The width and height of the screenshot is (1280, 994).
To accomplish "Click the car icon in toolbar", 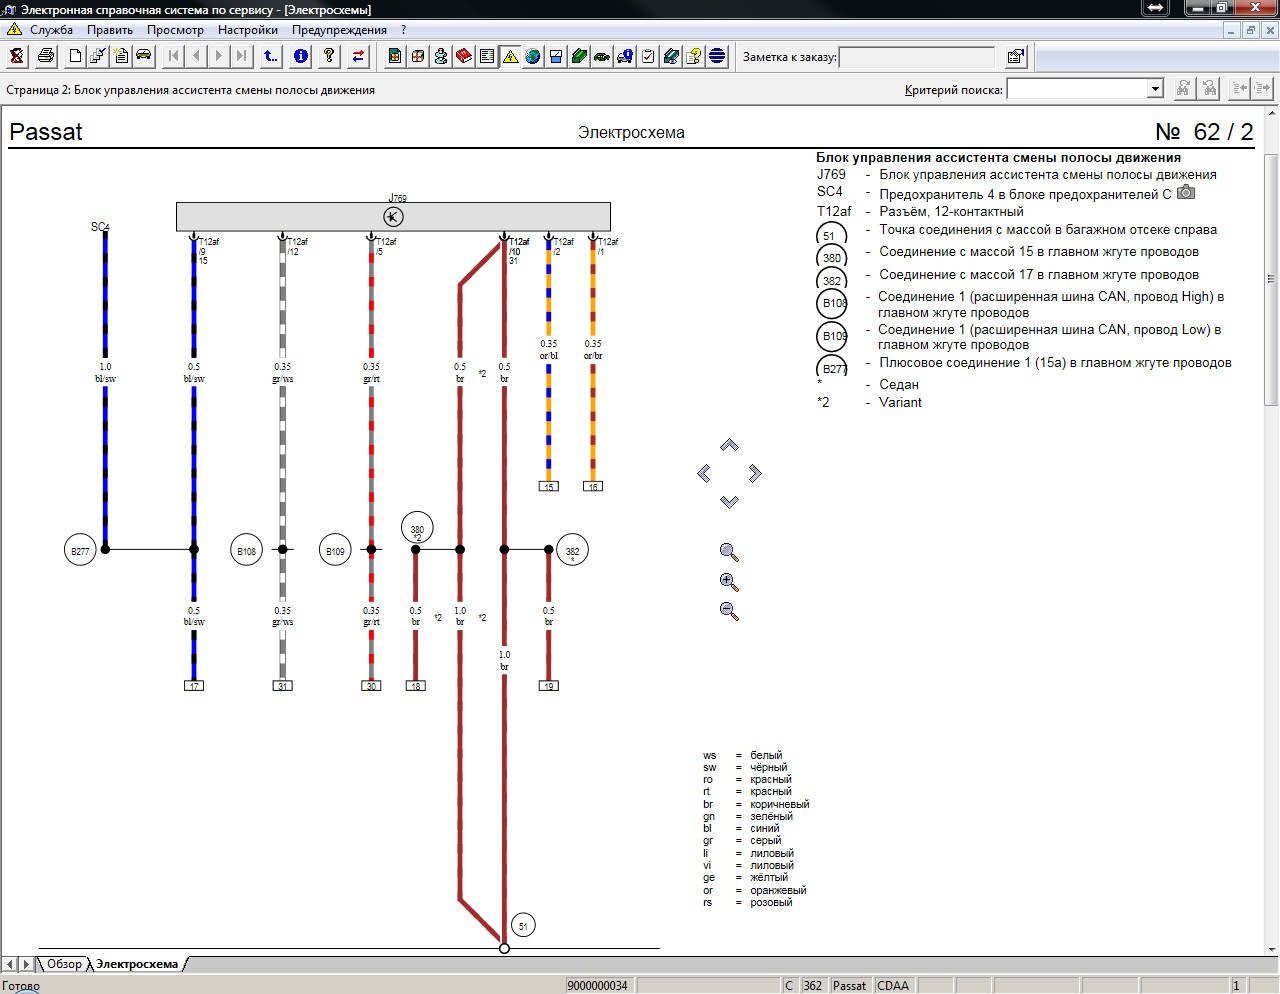I will pos(144,57).
